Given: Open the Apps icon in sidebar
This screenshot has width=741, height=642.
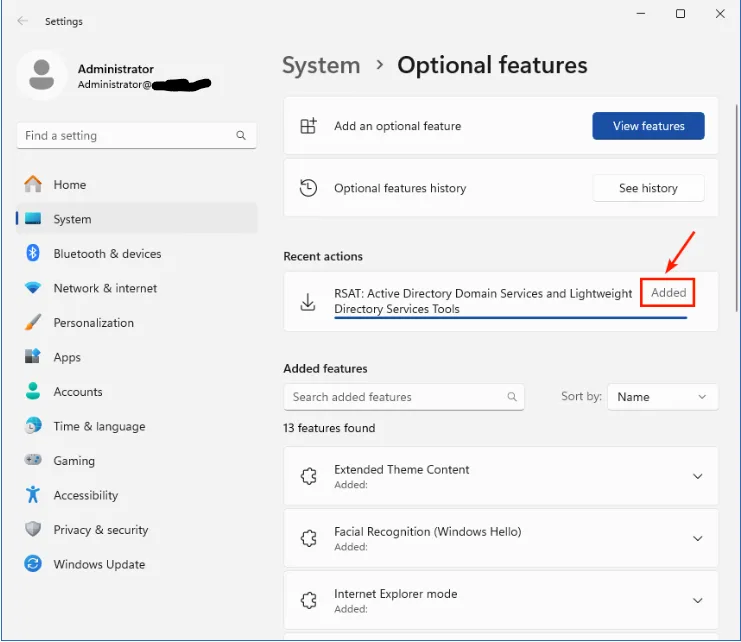Looking at the screenshot, I should pyautogui.click(x=33, y=357).
